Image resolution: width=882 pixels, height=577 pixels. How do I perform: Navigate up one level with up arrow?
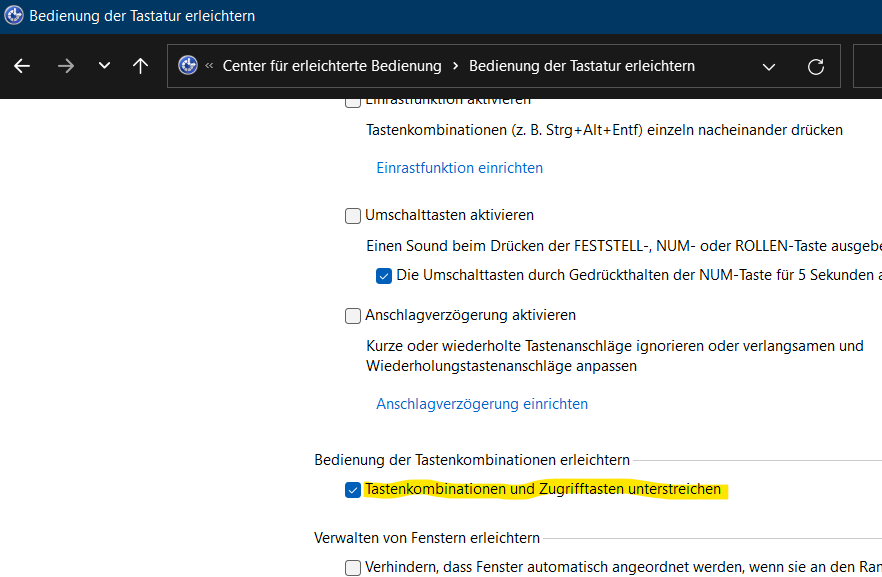(x=140, y=66)
